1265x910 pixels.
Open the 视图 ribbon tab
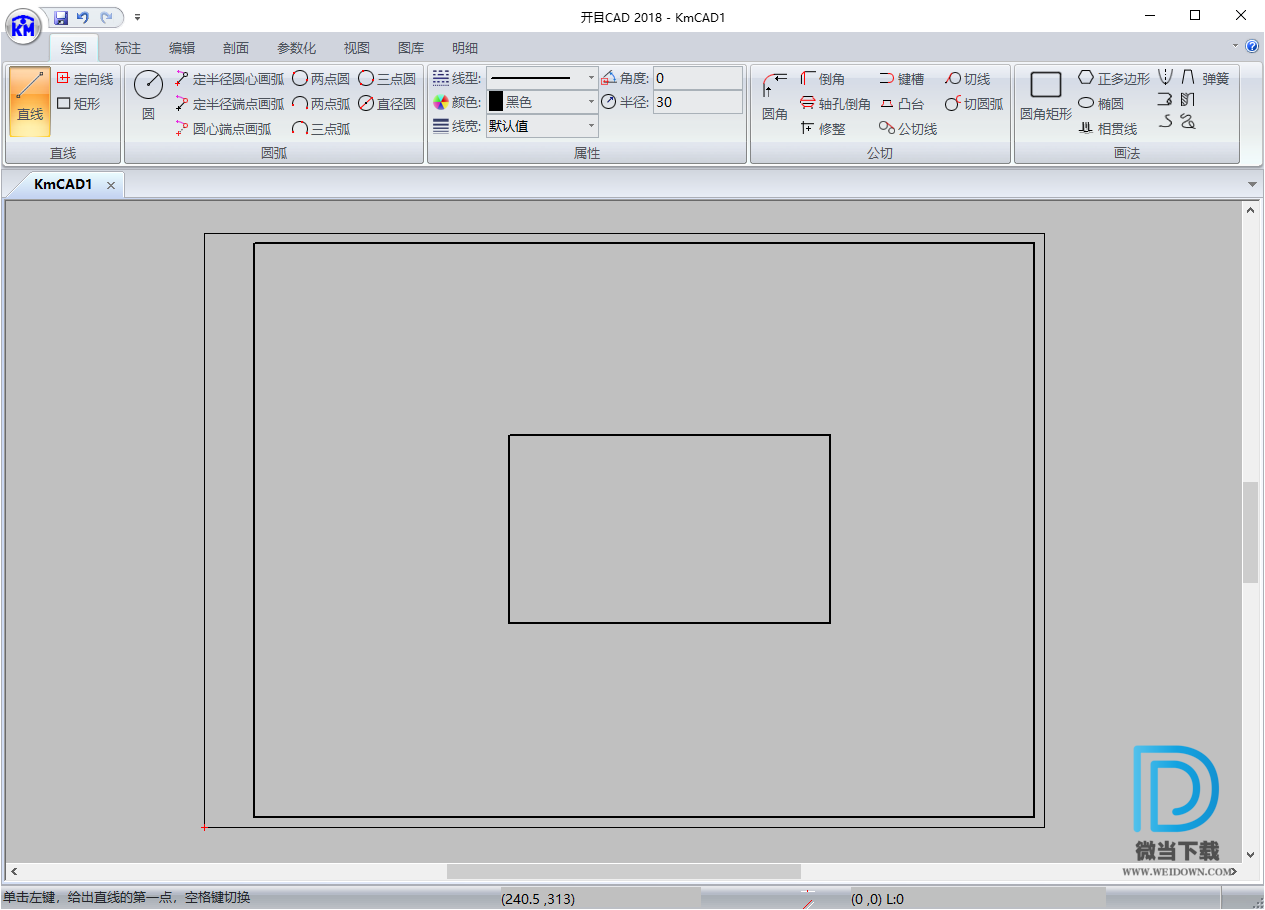tap(357, 48)
